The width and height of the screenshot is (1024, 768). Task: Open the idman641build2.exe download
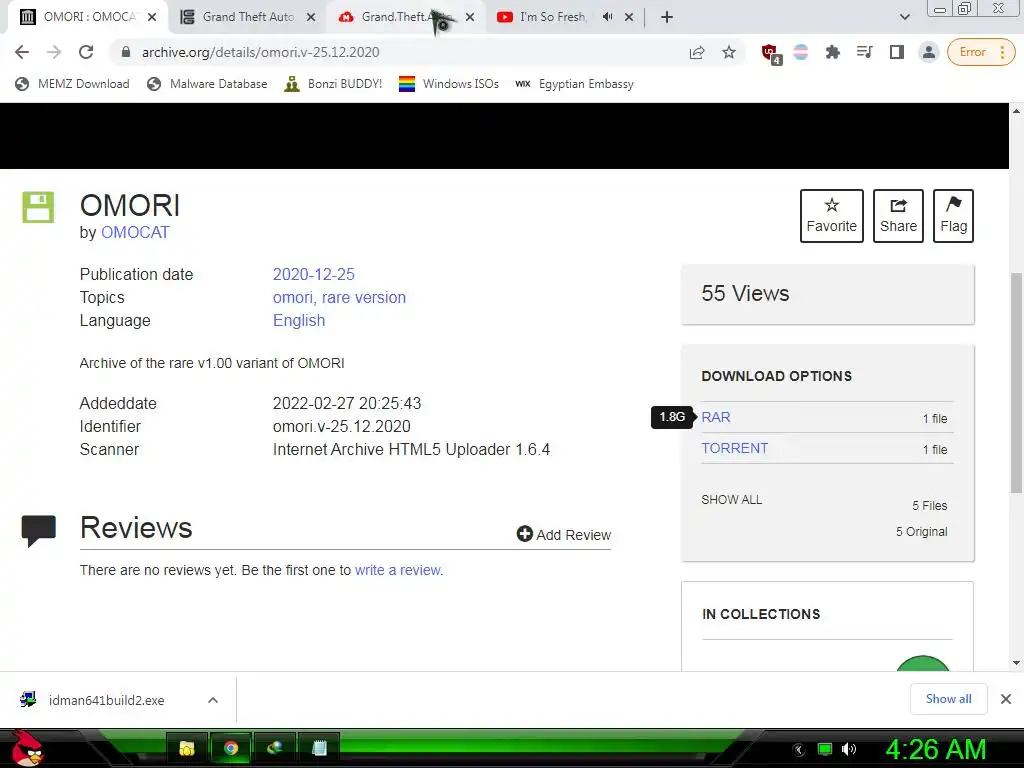tap(106, 700)
